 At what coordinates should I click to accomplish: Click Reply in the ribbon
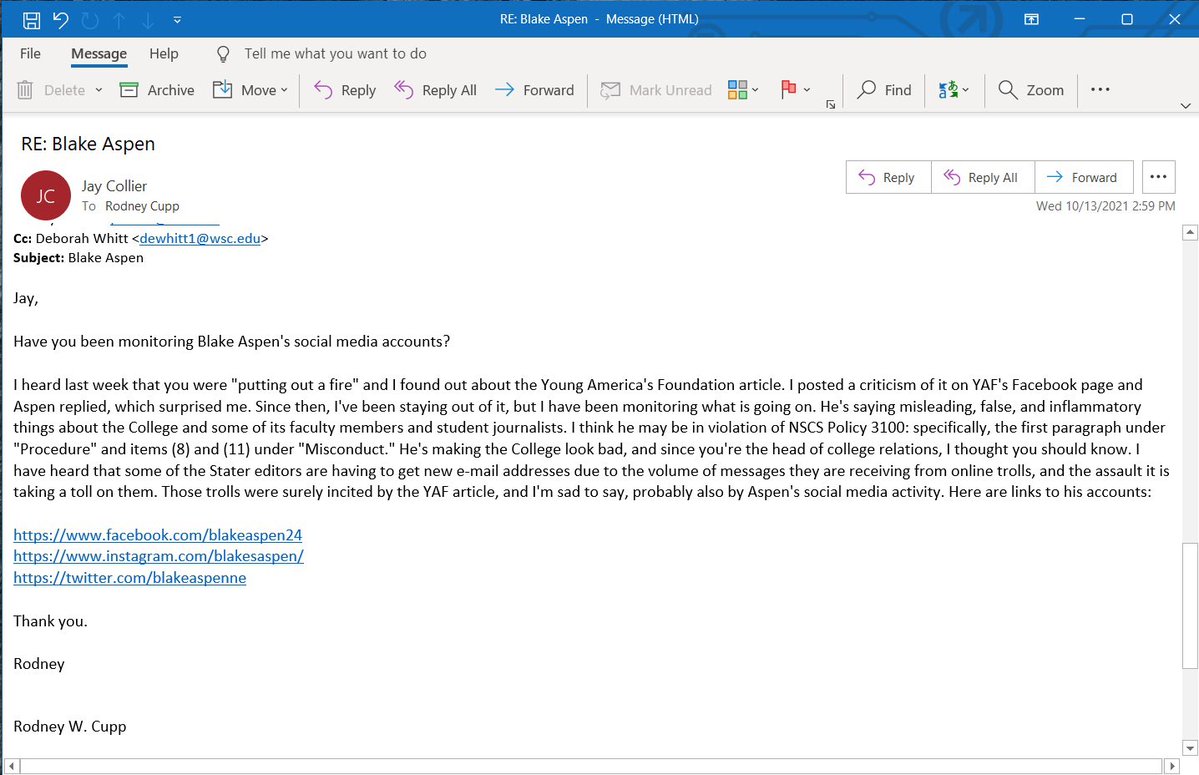tap(345, 90)
